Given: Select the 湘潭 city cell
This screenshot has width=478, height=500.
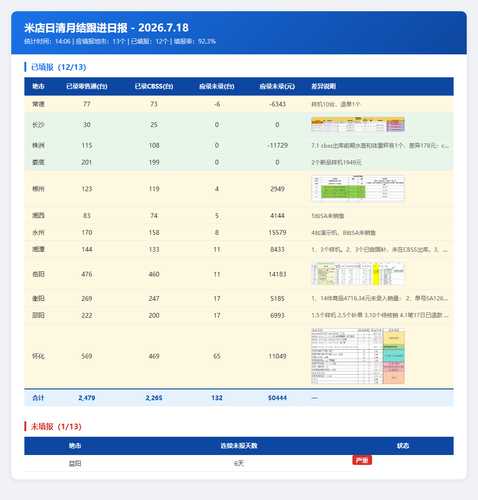Looking at the screenshot, I should tap(38, 250).
